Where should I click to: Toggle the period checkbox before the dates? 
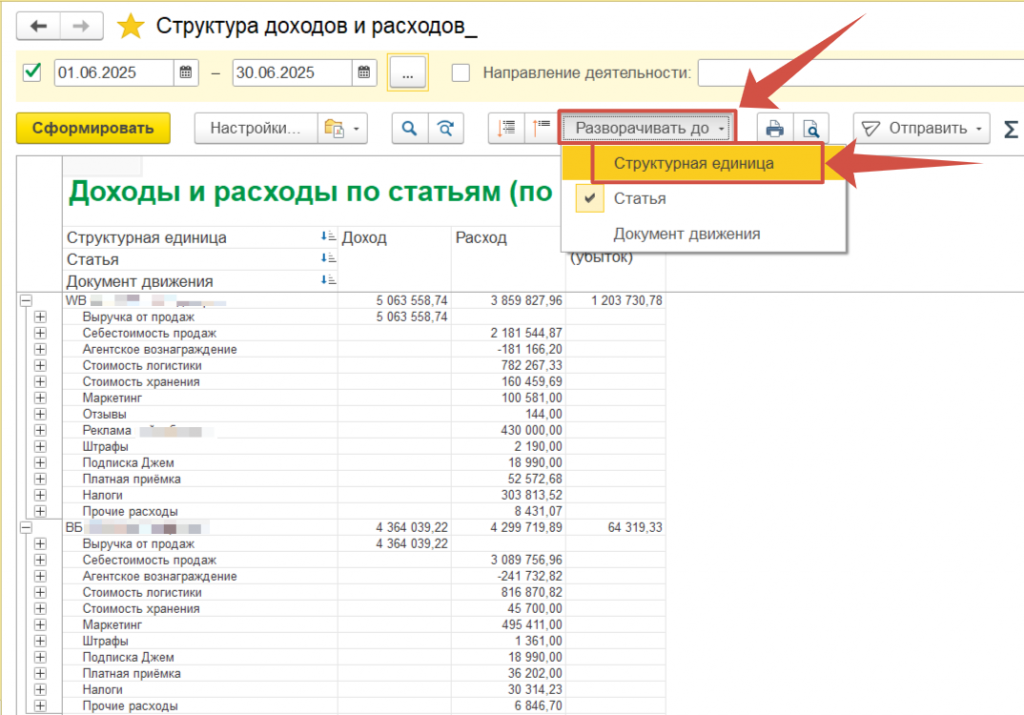tap(32, 73)
